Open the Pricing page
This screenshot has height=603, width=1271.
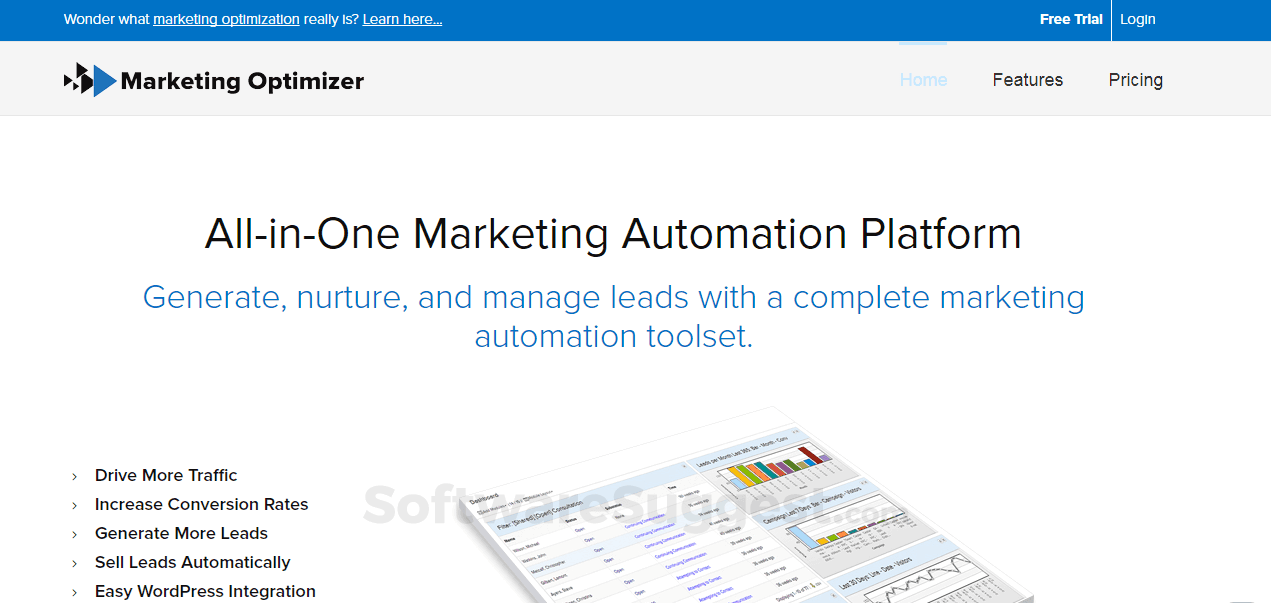[1135, 80]
